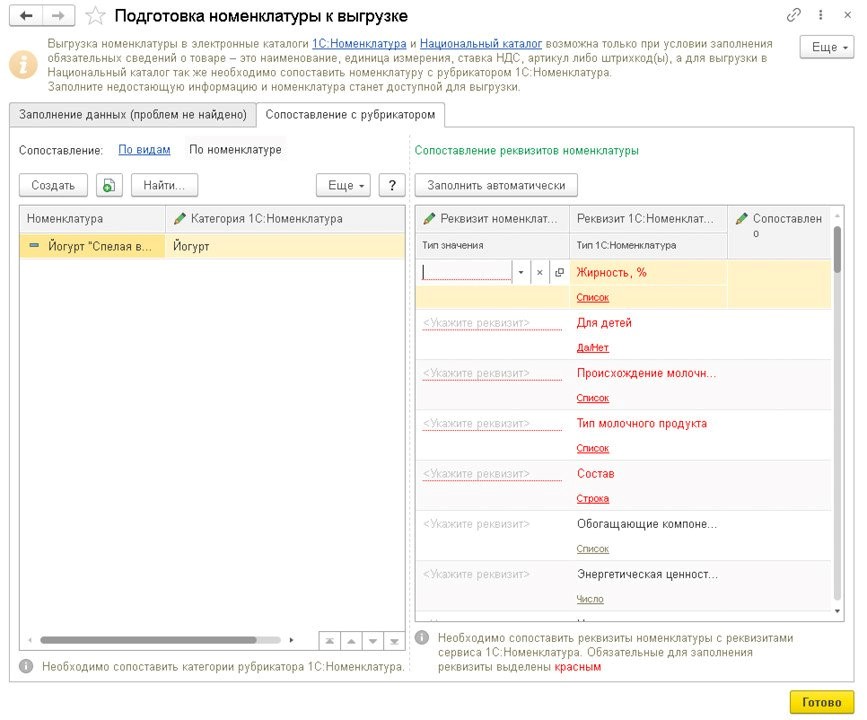Move to the first row in nomenclature list
The image size is (867, 720).
click(328, 640)
